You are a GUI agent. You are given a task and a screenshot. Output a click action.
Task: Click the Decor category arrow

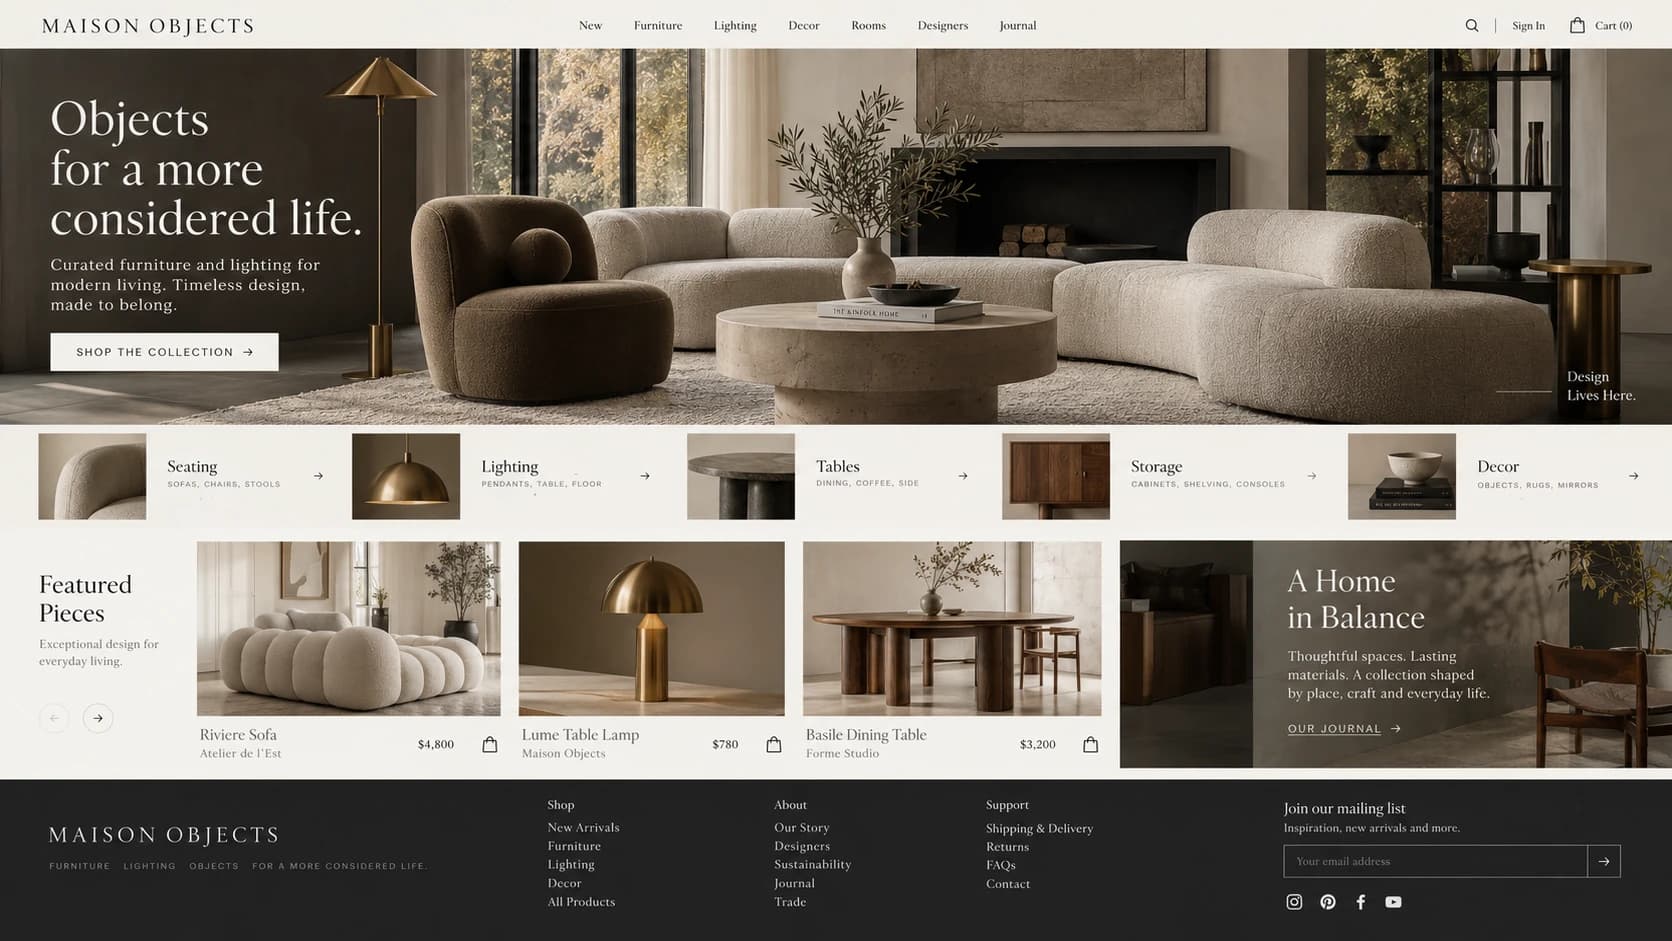(1633, 476)
